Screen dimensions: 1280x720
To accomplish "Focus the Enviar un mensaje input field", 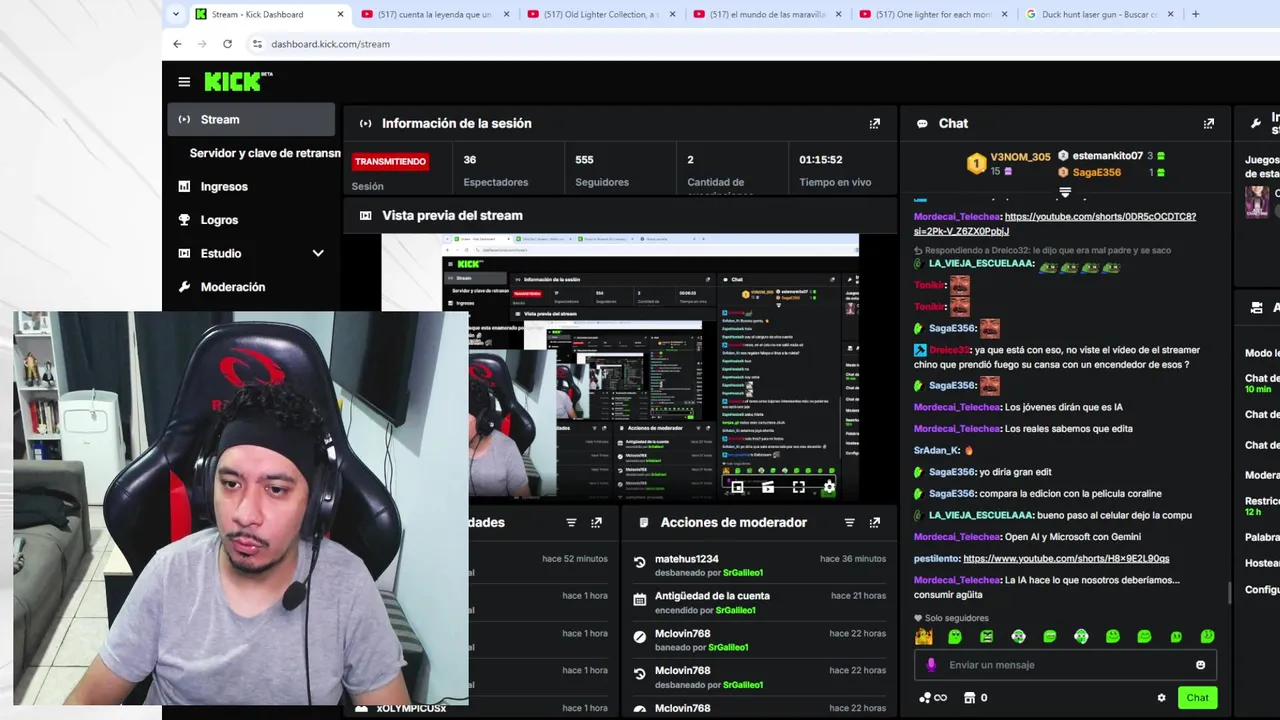I will pos(1065,665).
